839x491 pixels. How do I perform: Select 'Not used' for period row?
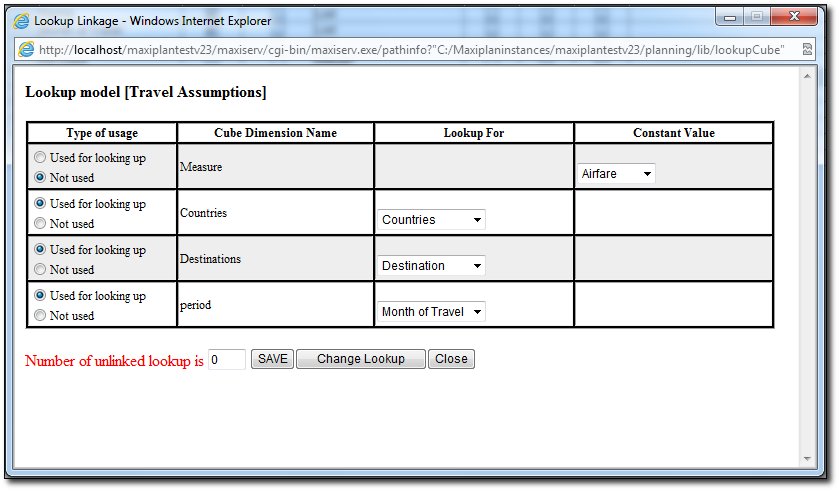pos(40,316)
